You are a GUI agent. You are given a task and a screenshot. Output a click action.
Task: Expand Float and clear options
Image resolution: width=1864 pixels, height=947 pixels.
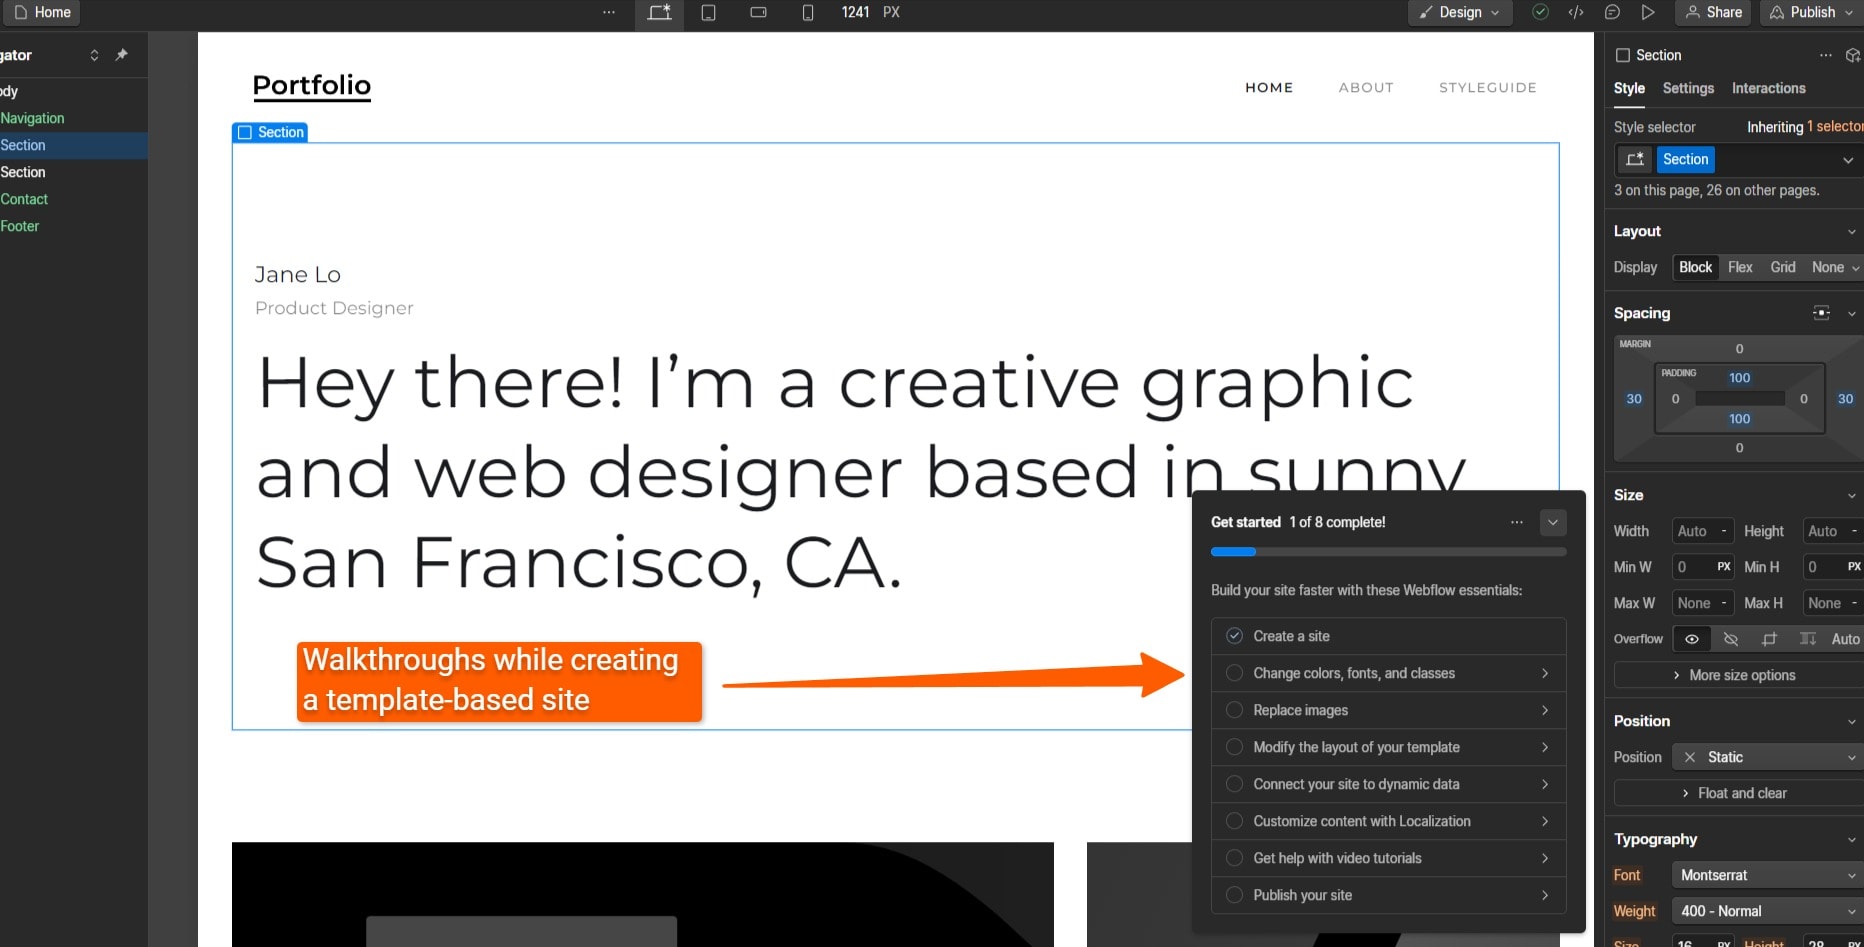click(x=1739, y=793)
